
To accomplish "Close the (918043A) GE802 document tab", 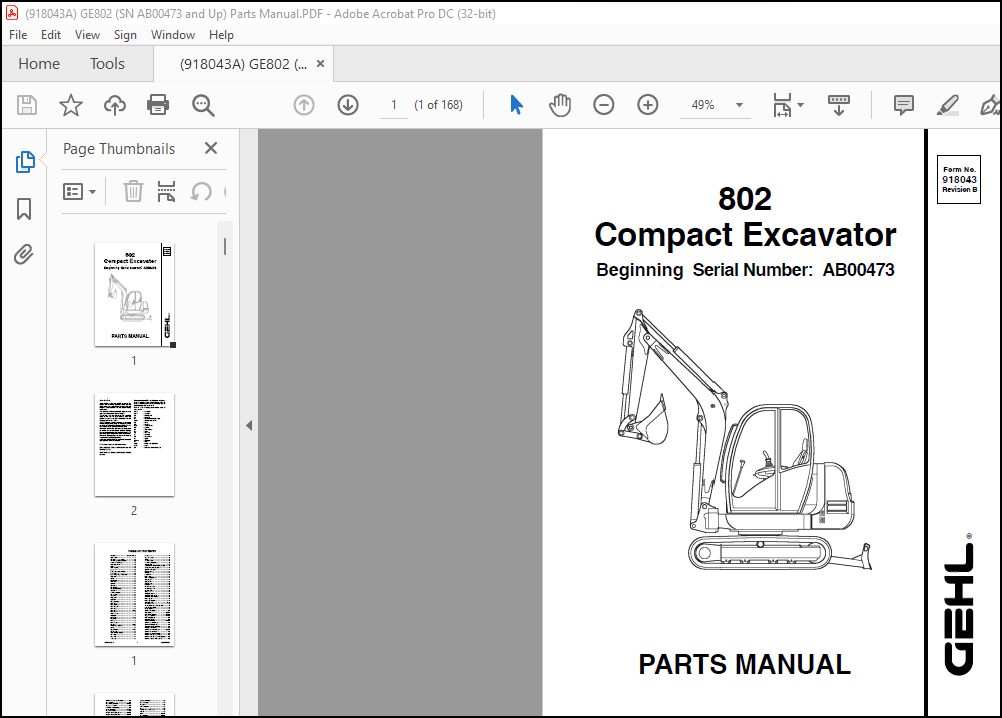I will 321,64.
